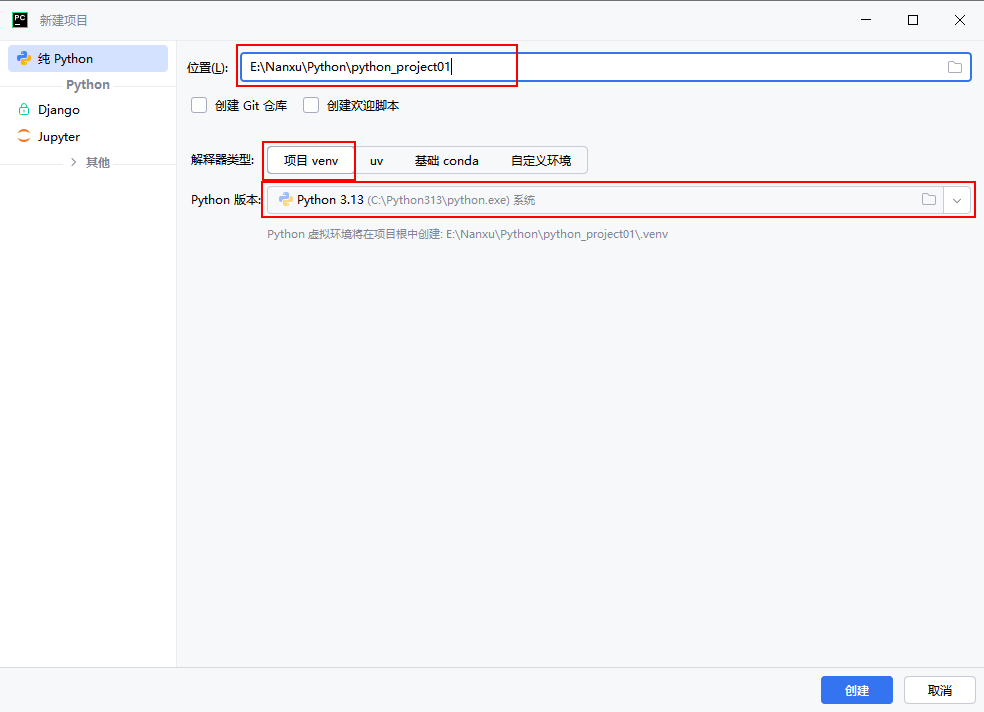This screenshot has width=984, height=712.
Task: Click the Django icon in sidebar
Action: pyautogui.click(x=24, y=110)
